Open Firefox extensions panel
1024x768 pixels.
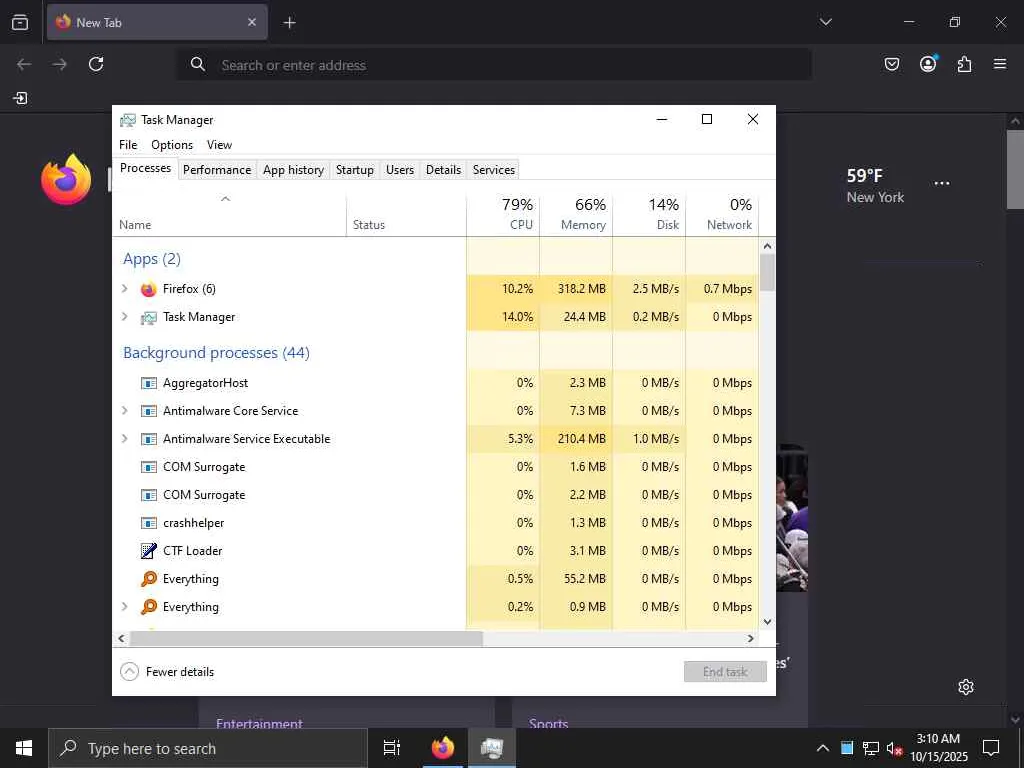point(964,64)
